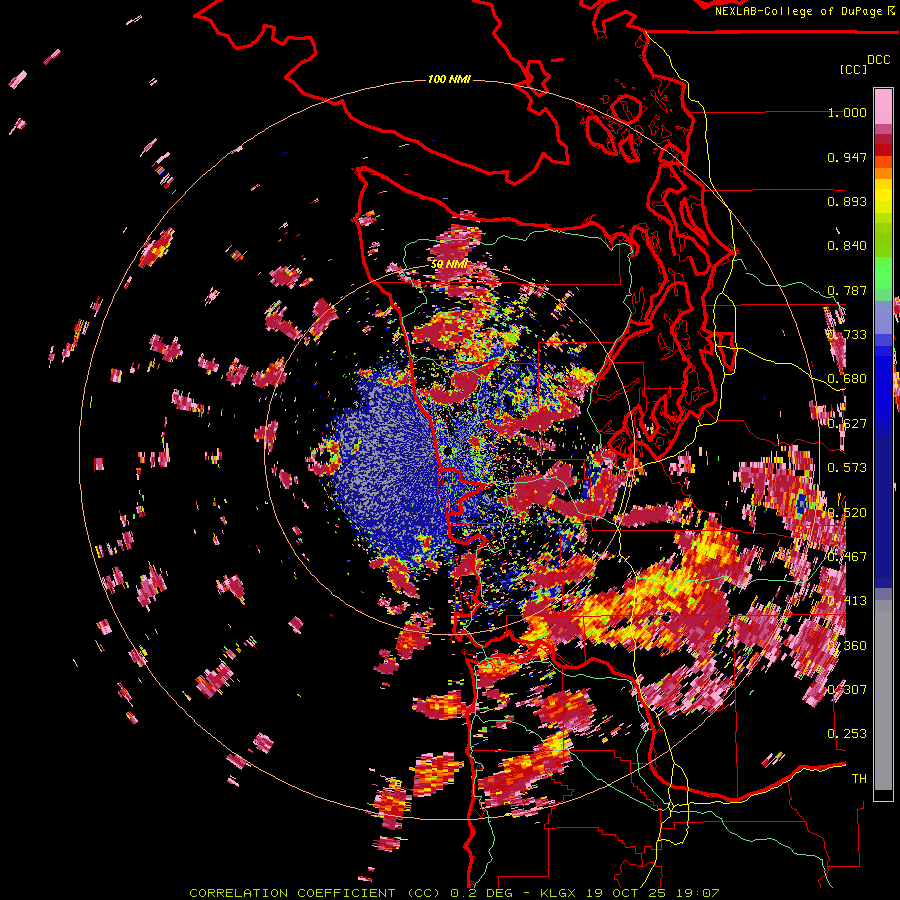The width and height of the screenshot is (900, 900).
Task: Click the 0.947 scale value
Action: tap(847, 157)
